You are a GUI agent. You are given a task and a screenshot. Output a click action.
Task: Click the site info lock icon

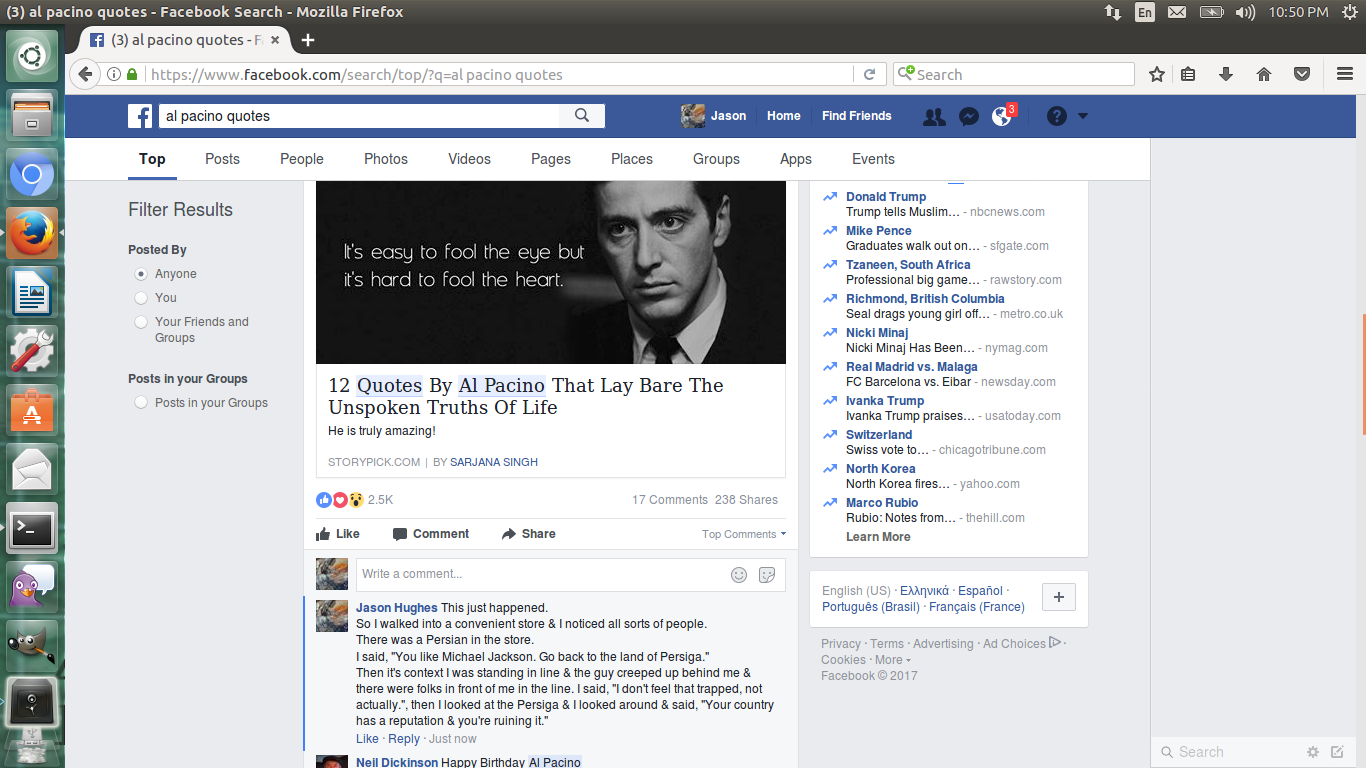point(132,74)
